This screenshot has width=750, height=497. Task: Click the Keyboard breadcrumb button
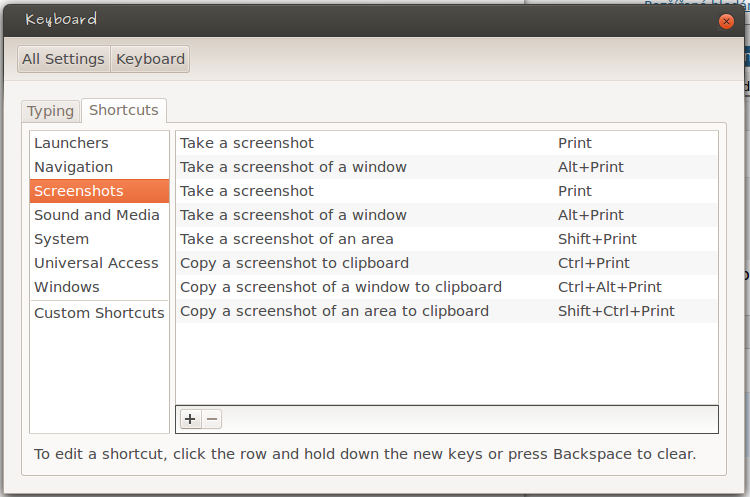150,59
